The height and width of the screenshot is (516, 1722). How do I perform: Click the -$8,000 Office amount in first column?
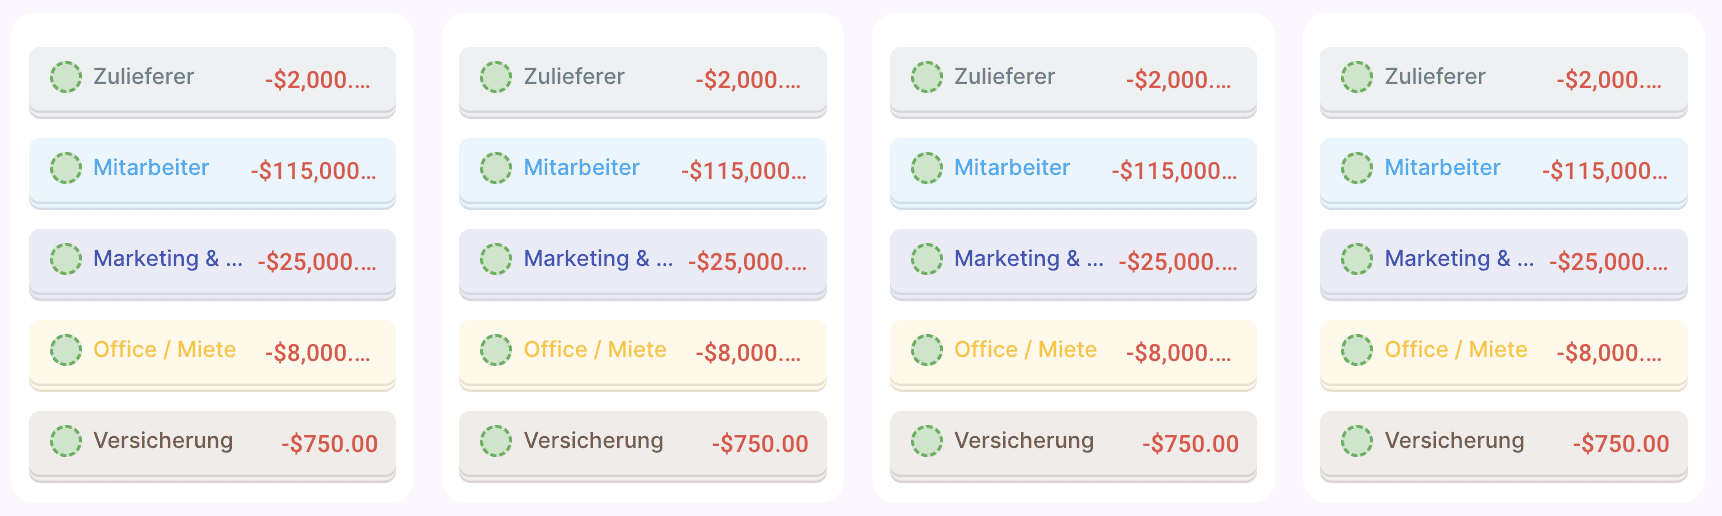coord(317,353)
